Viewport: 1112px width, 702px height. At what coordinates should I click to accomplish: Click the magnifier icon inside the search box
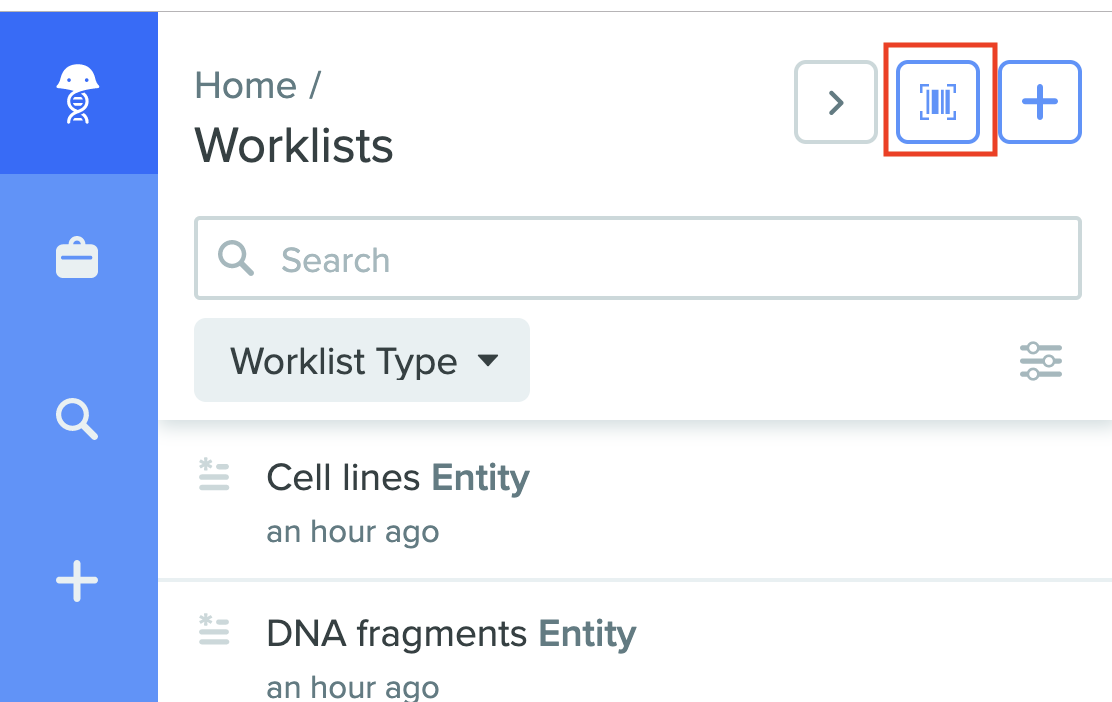(x=235, y=257)
